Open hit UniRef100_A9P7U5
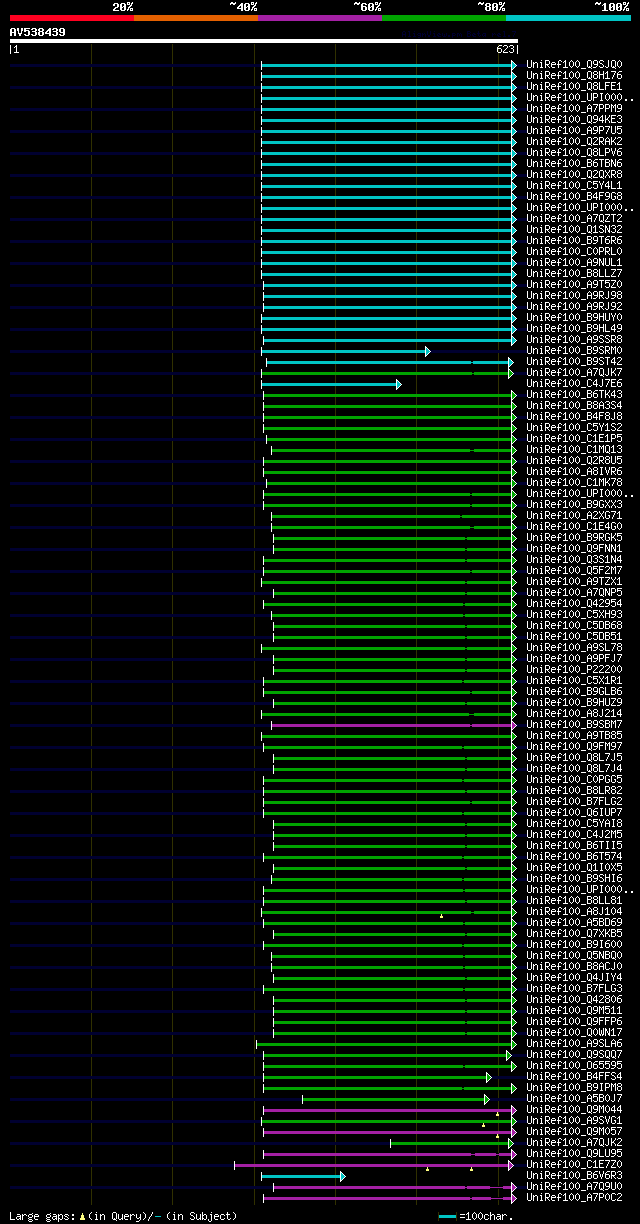Screen dimensions: 640x1224 [574, 131]
